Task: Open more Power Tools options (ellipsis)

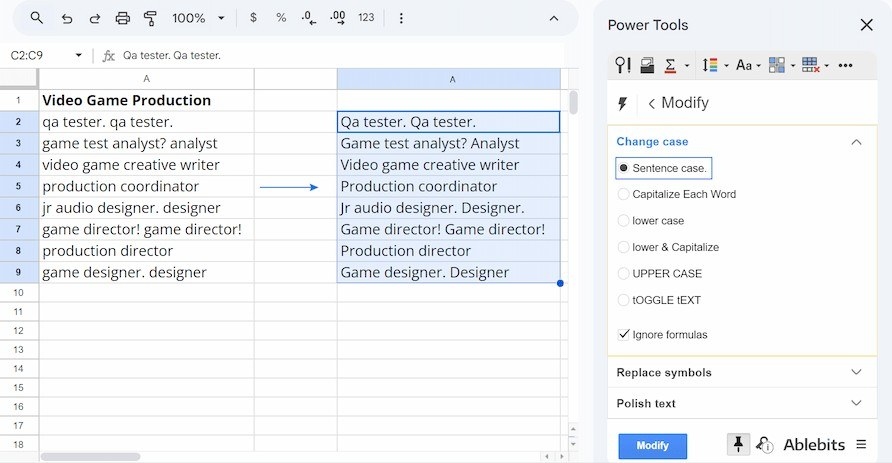Action: (x=845, y=65)
